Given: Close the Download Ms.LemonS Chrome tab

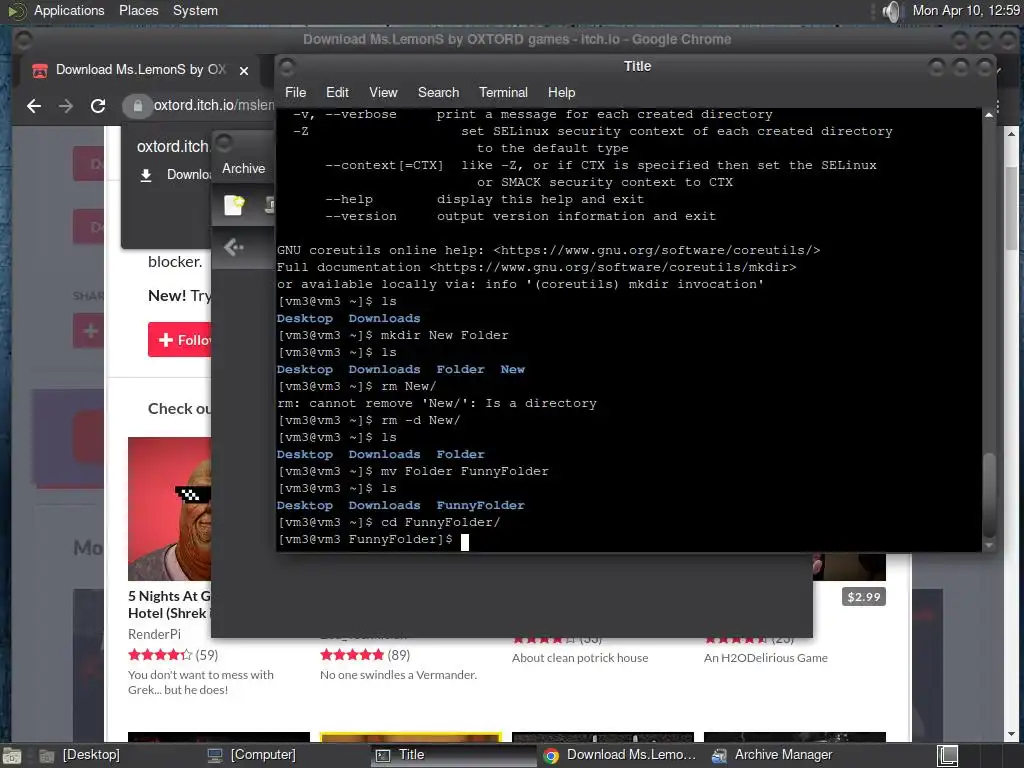Looking at the screenshot, I should click(244, 71).
